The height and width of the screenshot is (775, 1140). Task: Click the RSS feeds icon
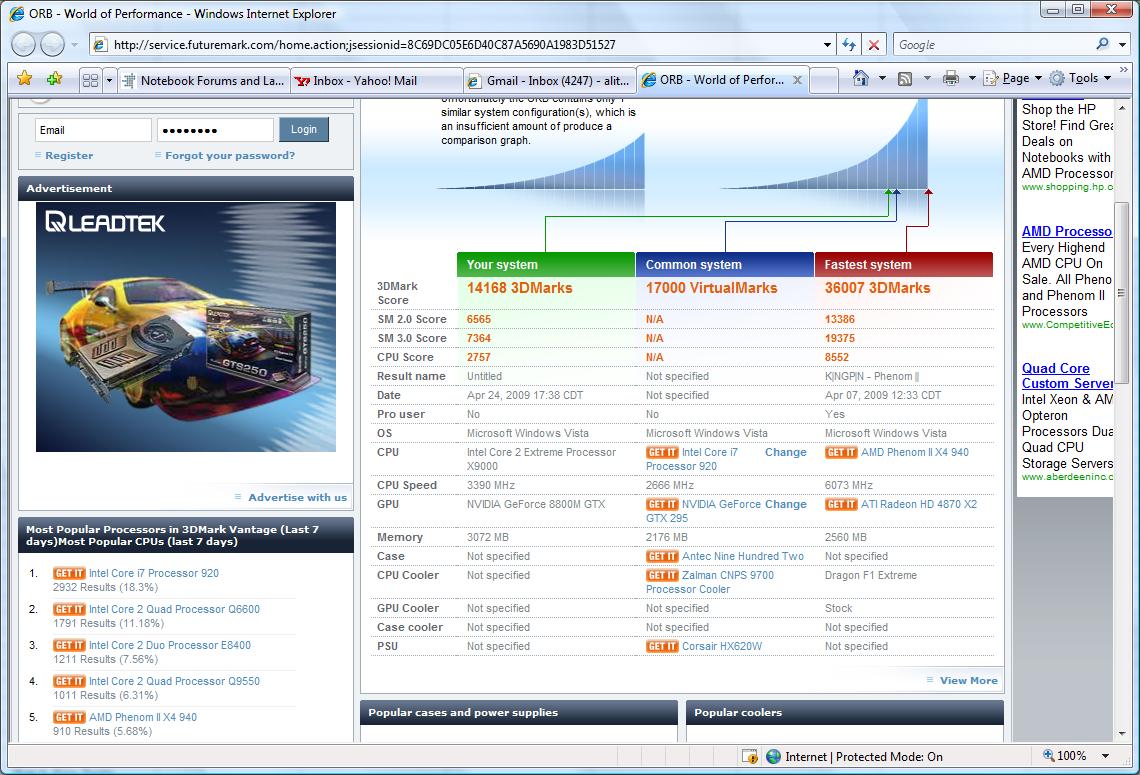pyautogui.click(x=905, y=79)
